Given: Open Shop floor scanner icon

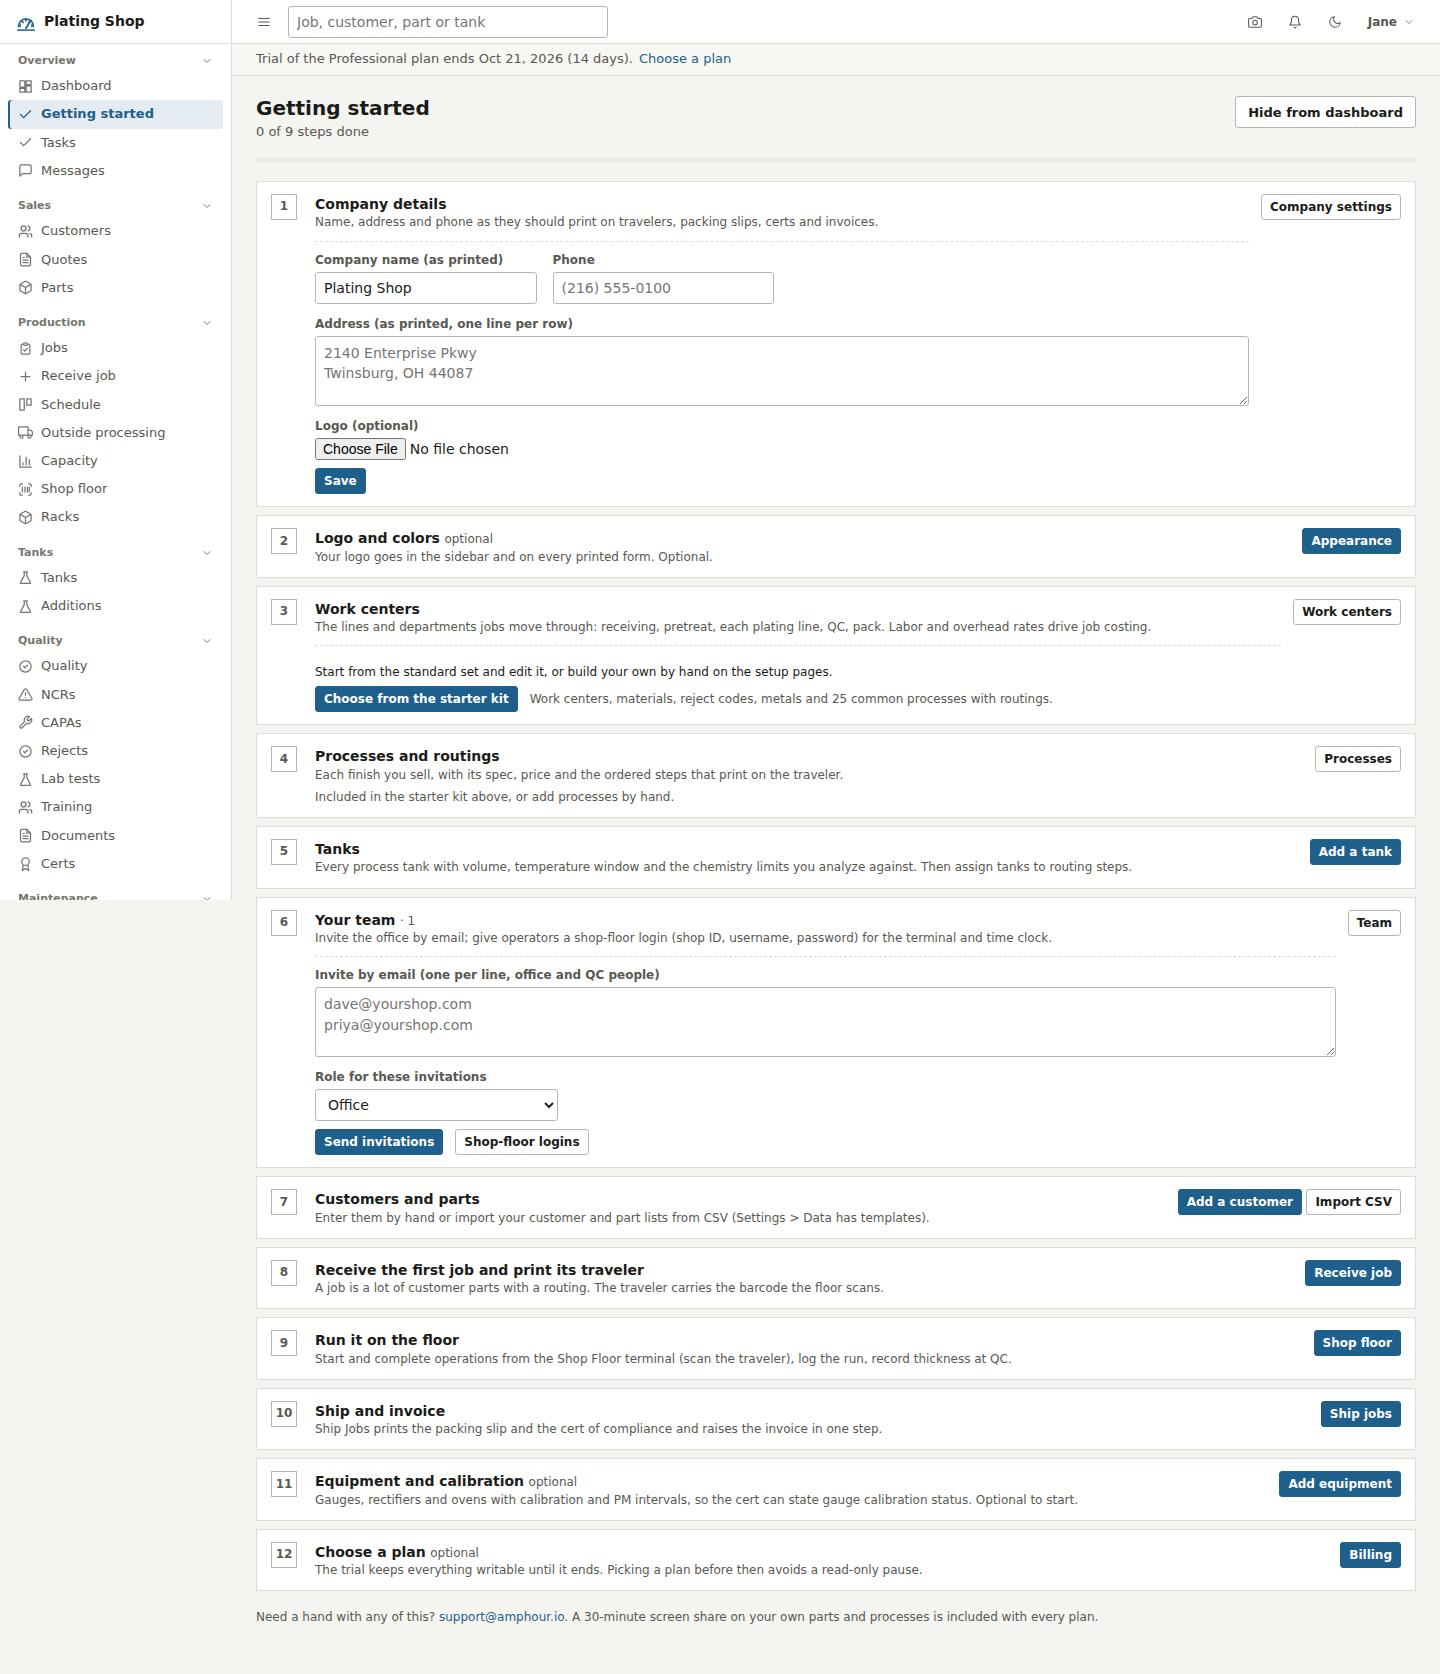Looking at the screenshot, I should (x=26, y=489).
